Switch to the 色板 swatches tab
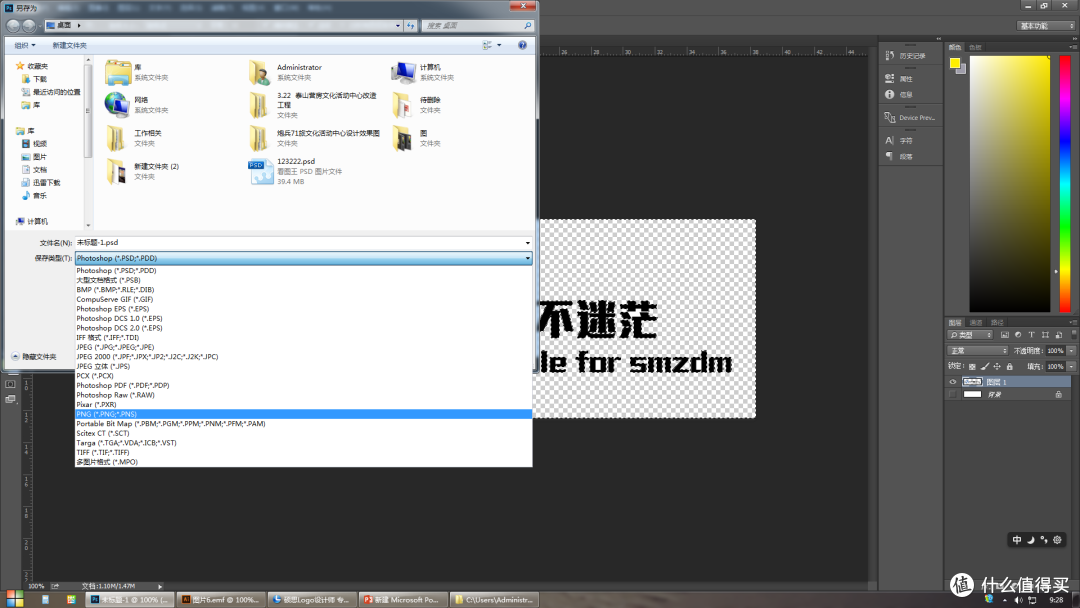Image resolution: width=1080 pixels, height=608 pixels. click(x=975, y=48)
